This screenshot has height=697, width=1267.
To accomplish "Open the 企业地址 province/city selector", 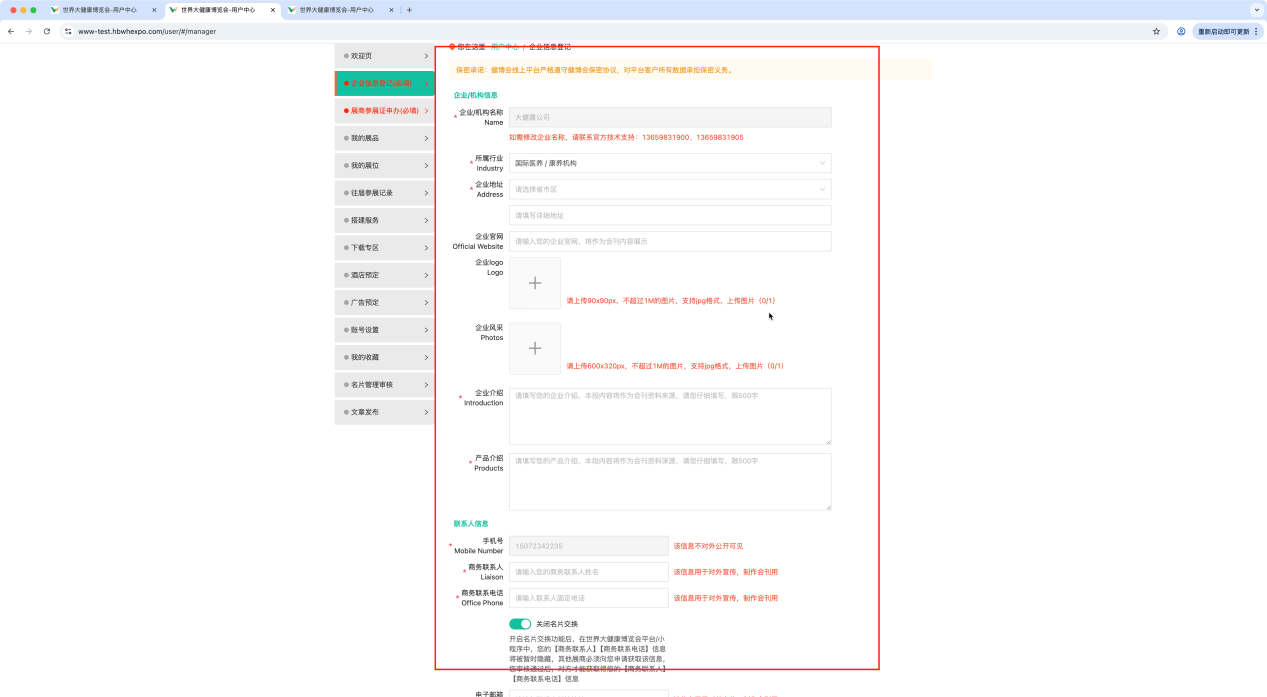I will (669, 189).
